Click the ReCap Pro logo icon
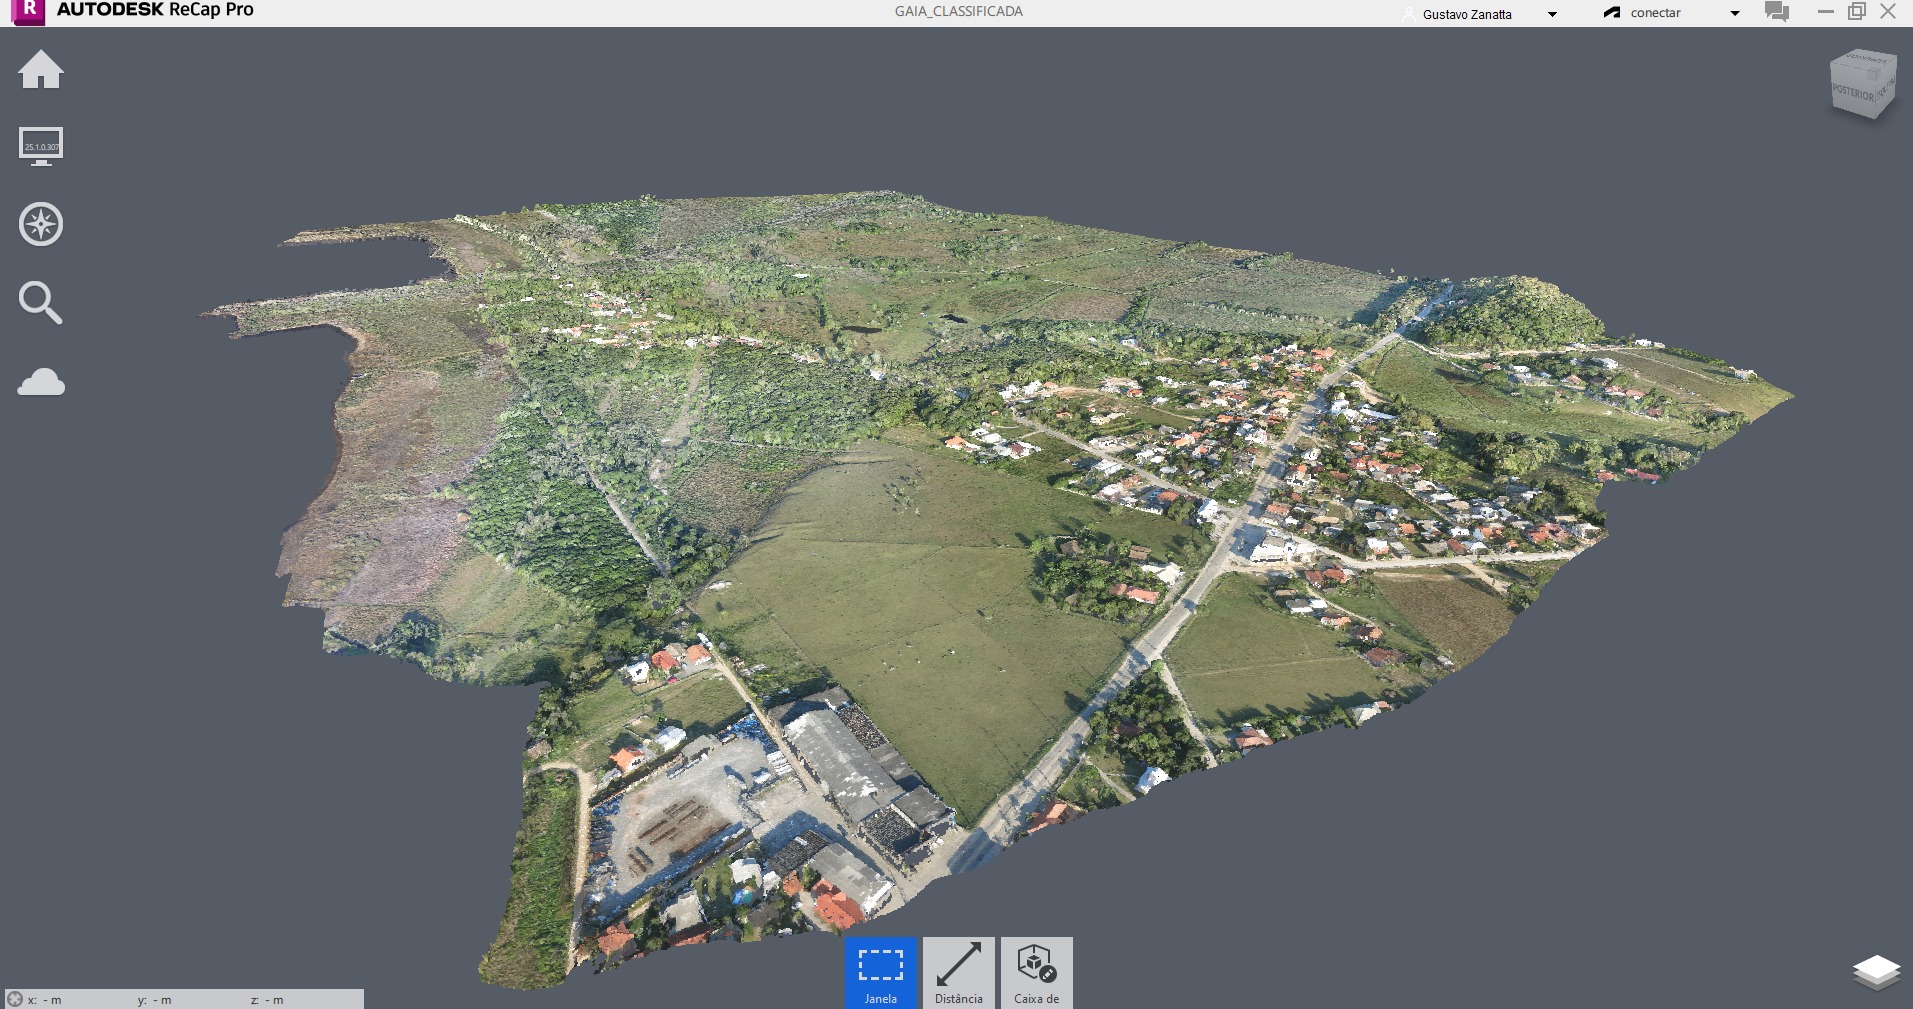This screenshot has height=1009, width=1913. coord(29,11)
